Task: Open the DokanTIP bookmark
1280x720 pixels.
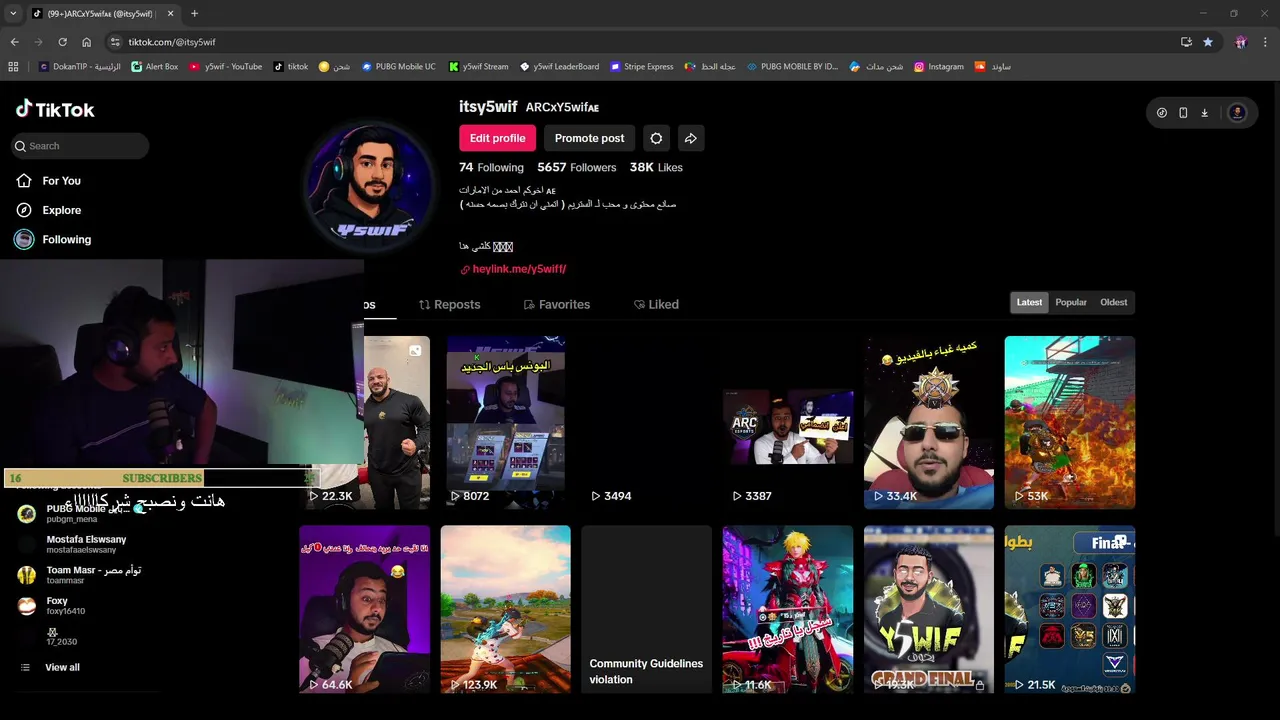Action: coord(80,67)
